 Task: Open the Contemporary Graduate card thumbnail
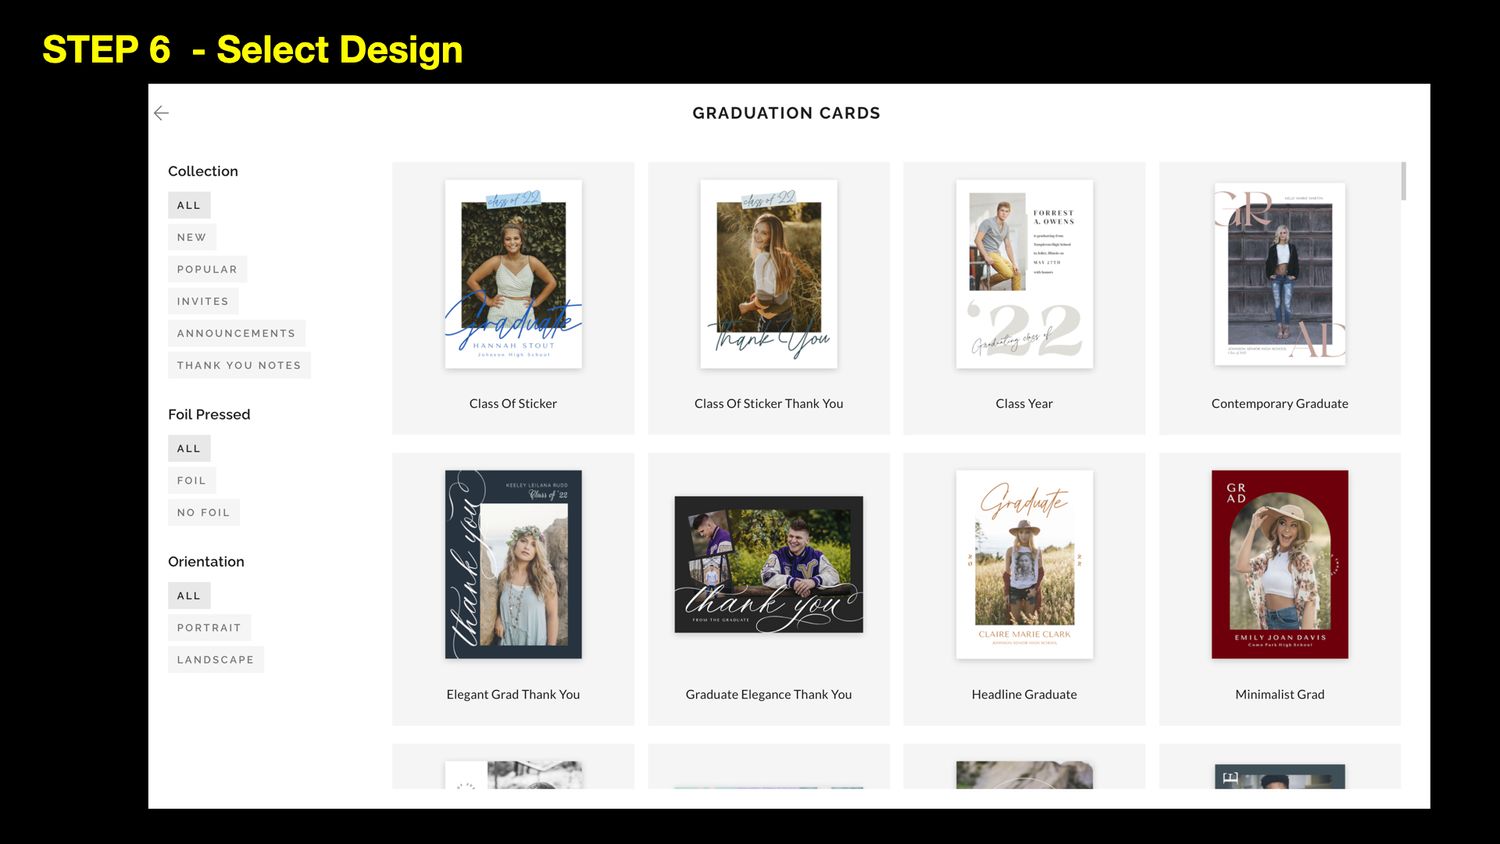coord(1280,274)
